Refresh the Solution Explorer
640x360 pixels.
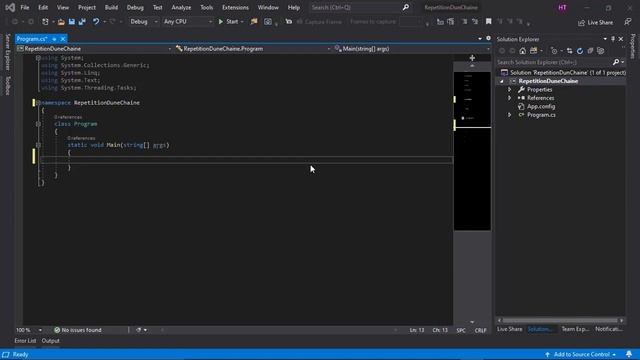[x=580, y=51]
